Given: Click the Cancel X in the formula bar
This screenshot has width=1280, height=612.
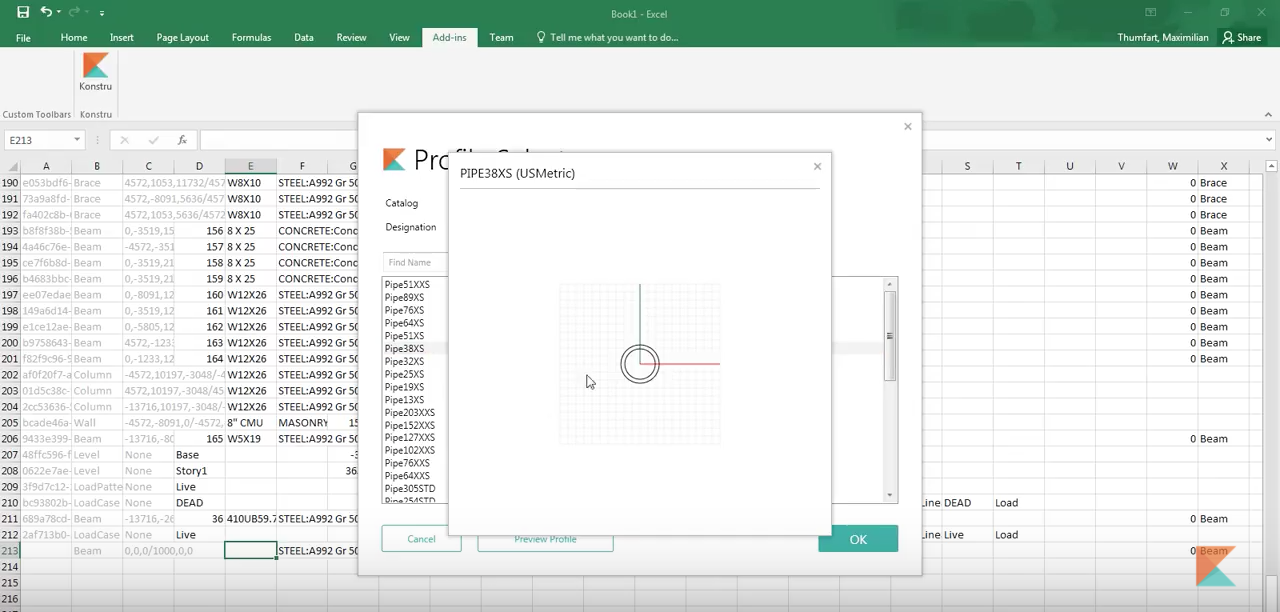Looking at the screenshot, I should point(124,140).
